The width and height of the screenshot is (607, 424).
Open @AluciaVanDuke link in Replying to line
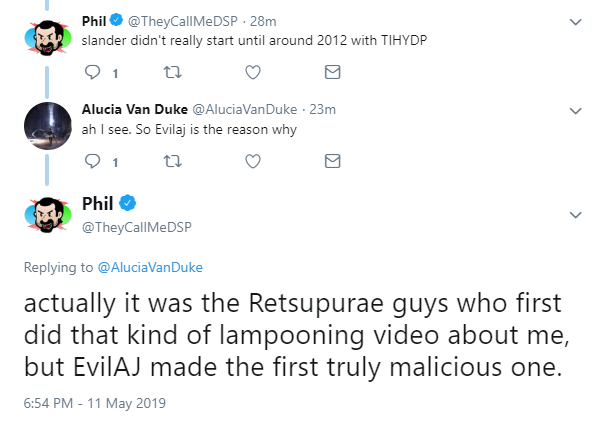pyautogui.click(x=150, y=268)
